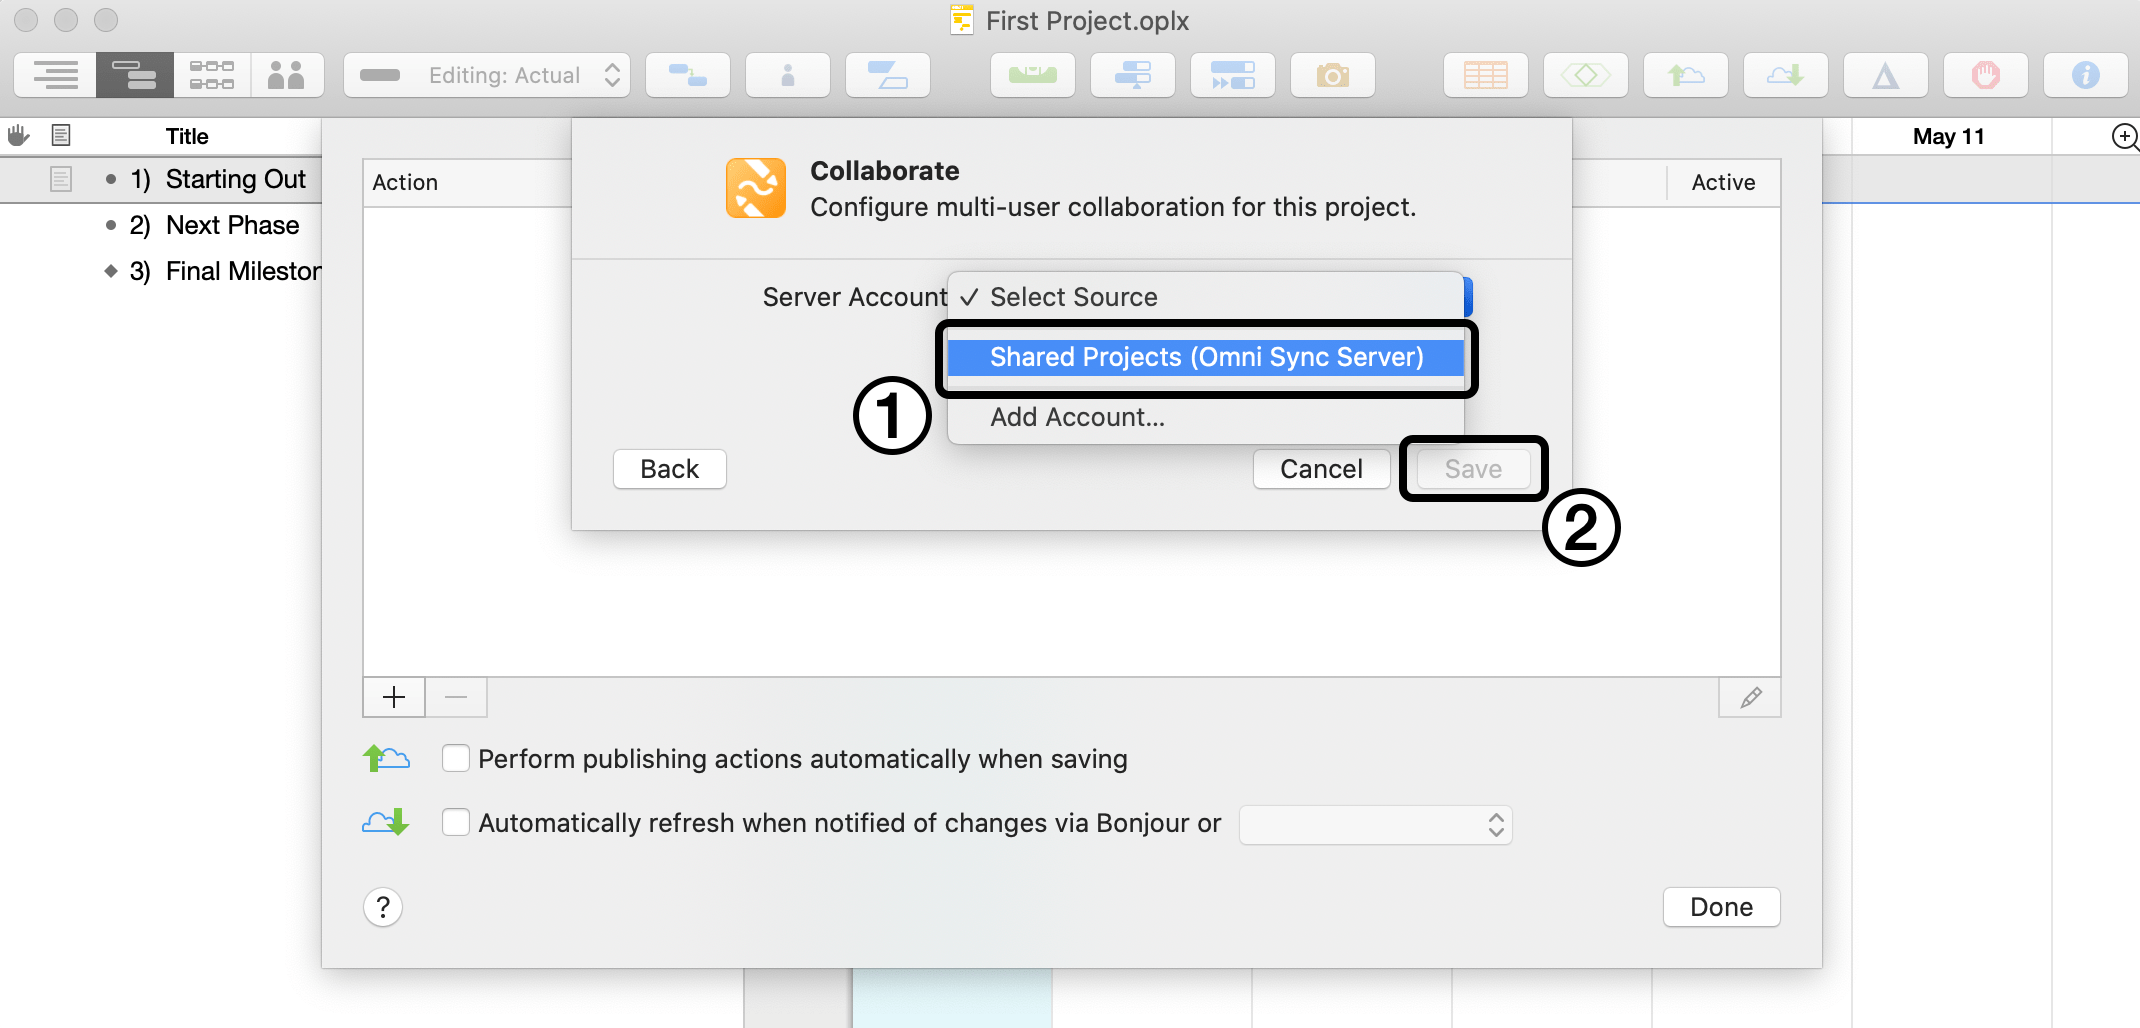Image resolution: width=2140 pixels, height=1028 pixels.
Task: Open the Editing: Actual dropdown
Action: point(487,75)
